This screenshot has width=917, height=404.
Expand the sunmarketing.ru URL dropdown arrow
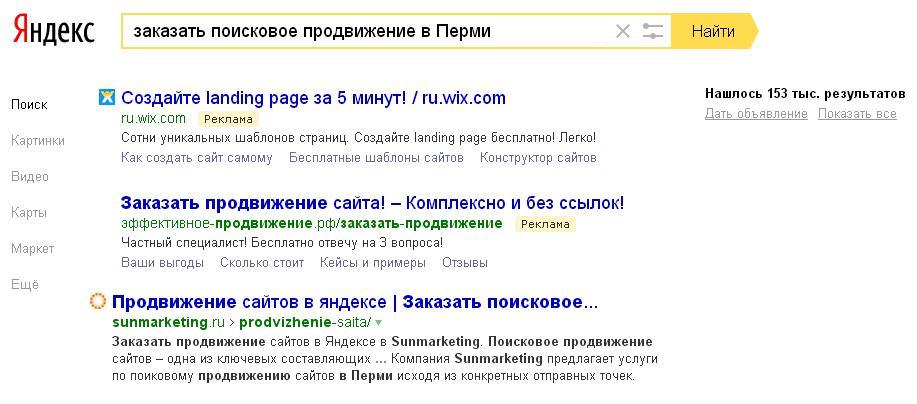click(x=379, y=322)
